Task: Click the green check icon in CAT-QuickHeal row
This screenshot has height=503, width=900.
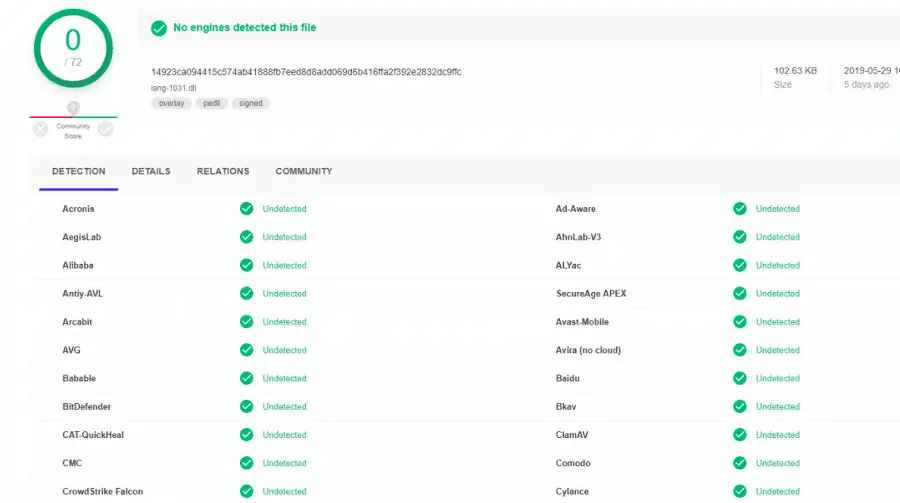Action: click(x=247, y=435)
